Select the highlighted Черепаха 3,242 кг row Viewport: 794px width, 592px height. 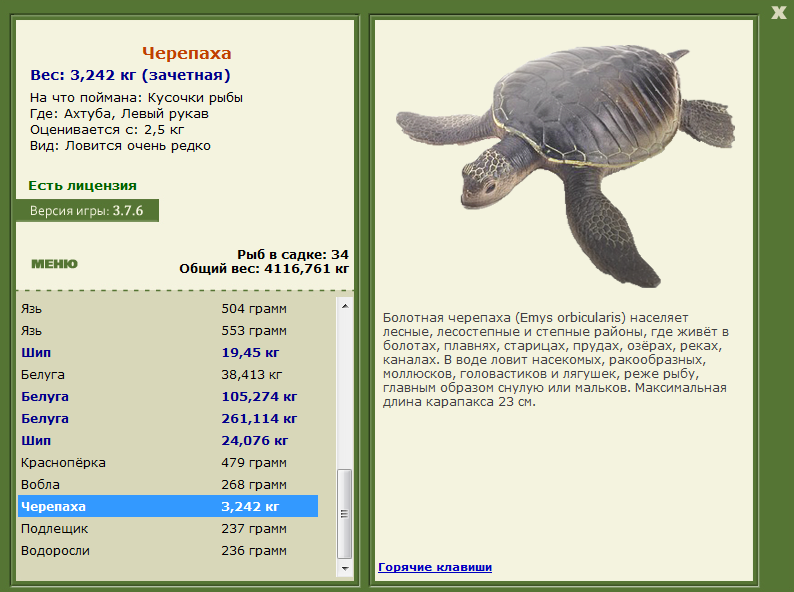click(168, 506)
